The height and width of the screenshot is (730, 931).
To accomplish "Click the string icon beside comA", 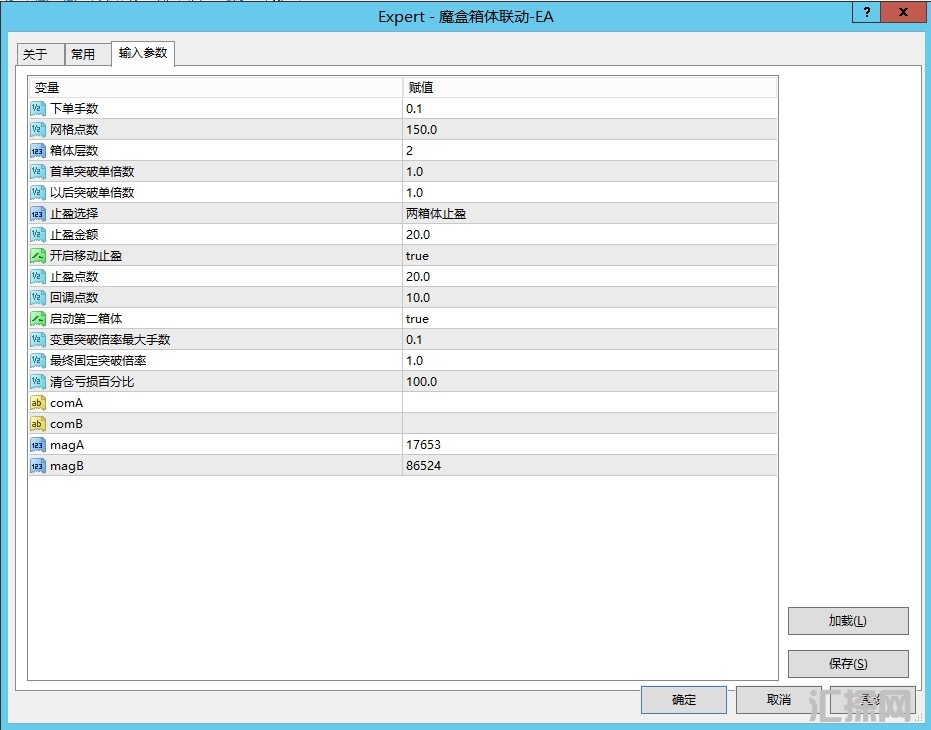I will click(x=37, y=403).
